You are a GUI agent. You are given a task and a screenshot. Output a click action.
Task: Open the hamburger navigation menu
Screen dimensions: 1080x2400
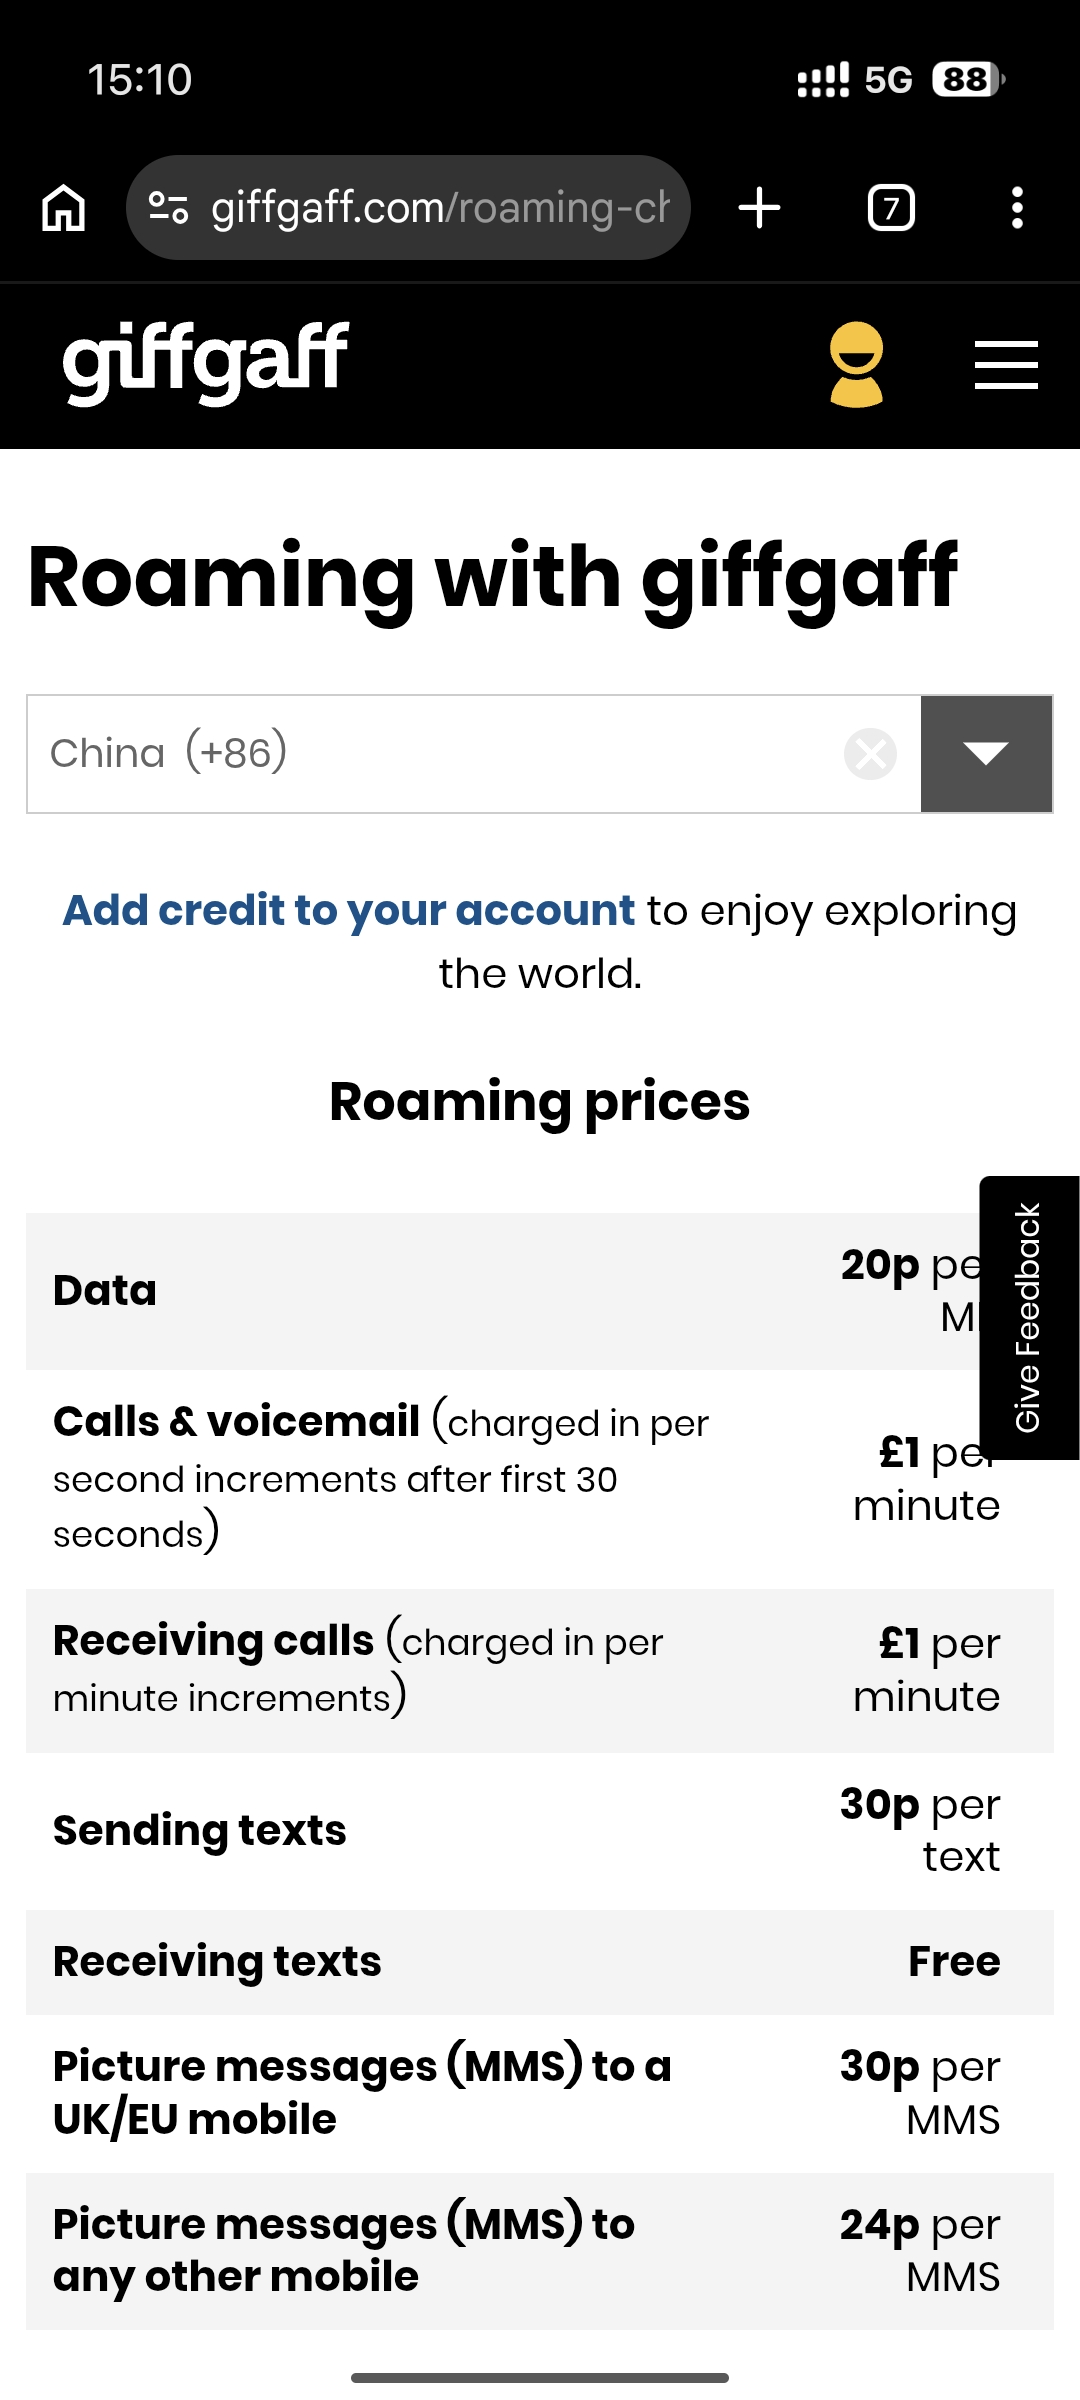[x=1006, y=364]
